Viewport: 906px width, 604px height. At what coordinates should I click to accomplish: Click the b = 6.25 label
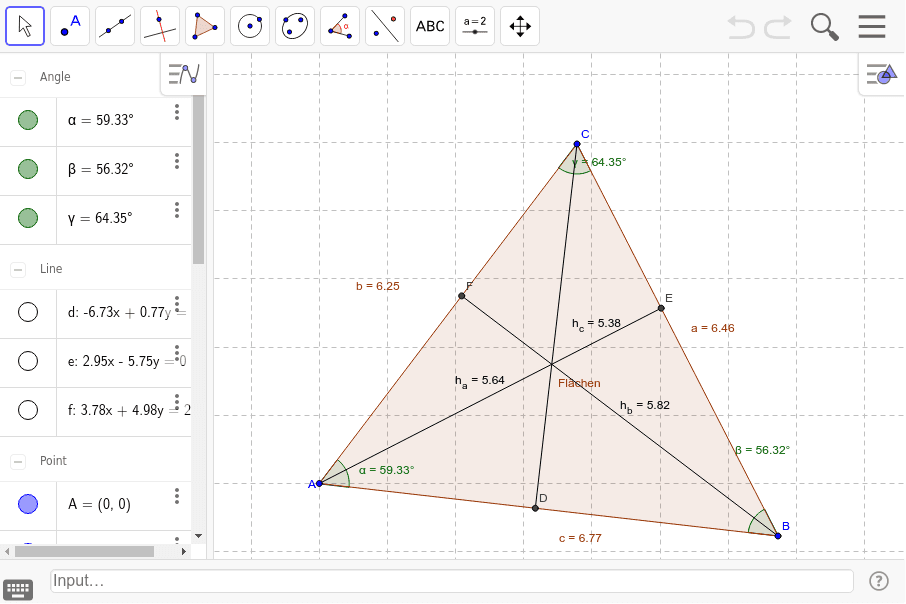click(x=377, y=286)
